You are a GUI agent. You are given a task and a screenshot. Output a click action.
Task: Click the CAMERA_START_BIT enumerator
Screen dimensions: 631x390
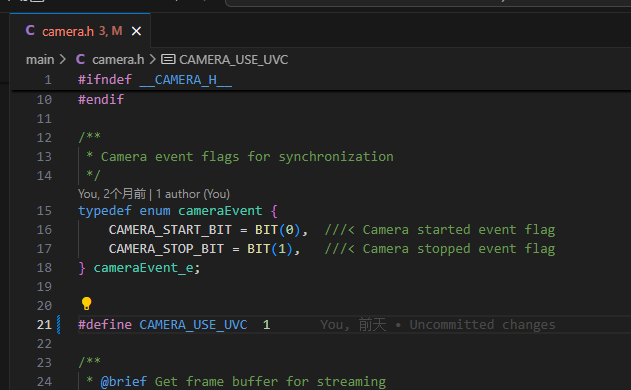pyautogui.click(x=170, y=229)
